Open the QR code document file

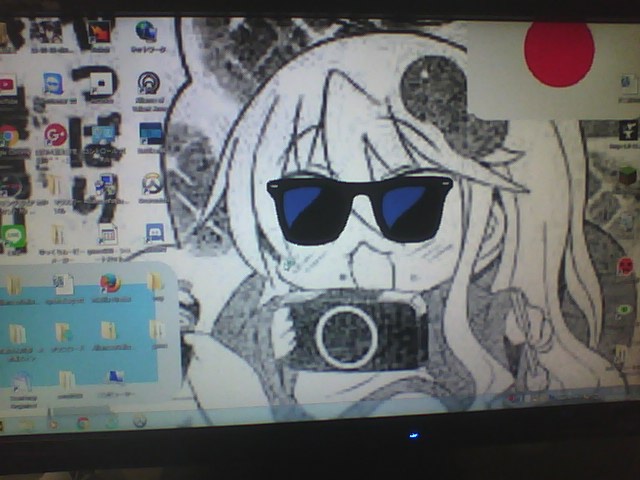coord(63,284)
